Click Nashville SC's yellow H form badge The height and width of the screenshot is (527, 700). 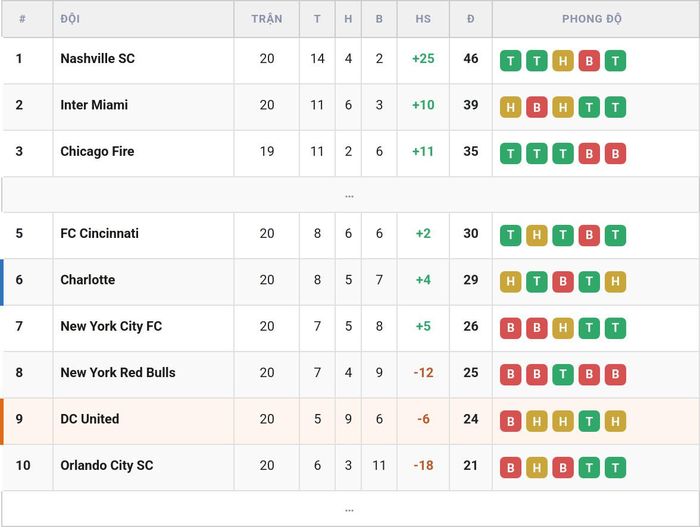click(x=562, y=61)
